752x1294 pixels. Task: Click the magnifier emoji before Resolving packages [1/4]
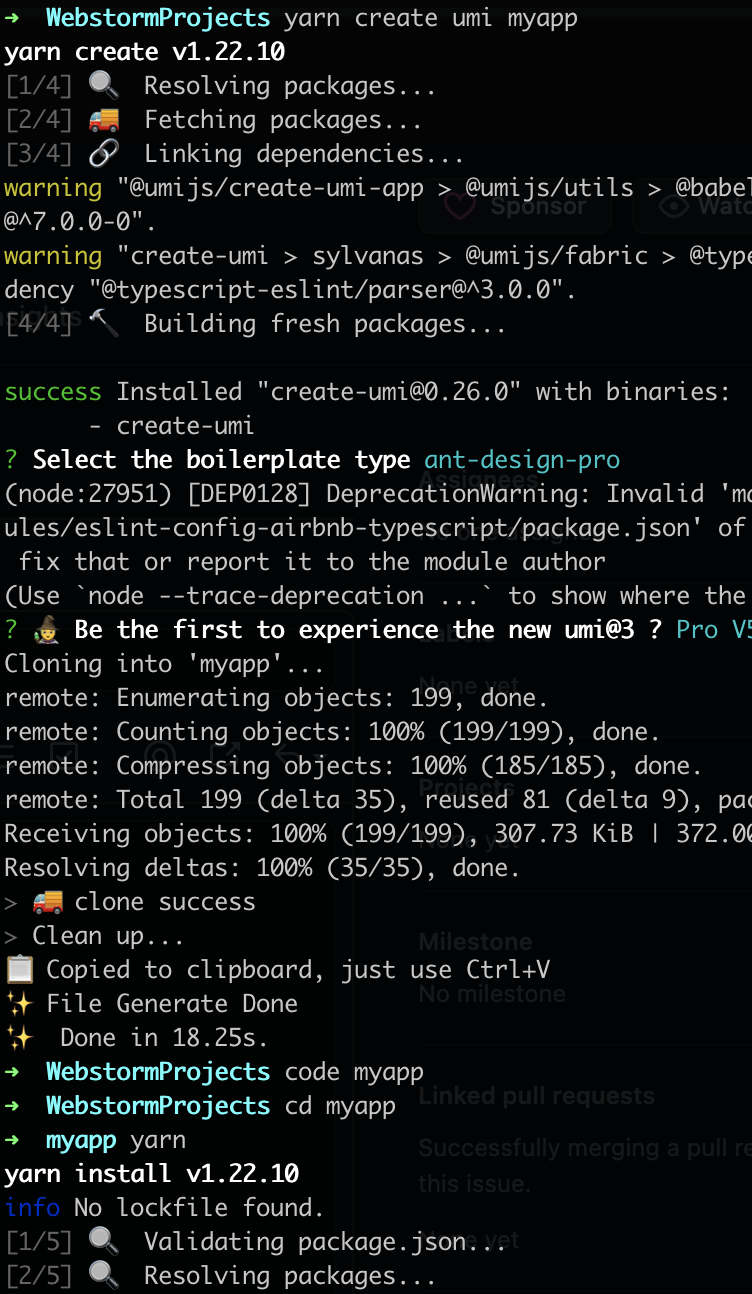103,86
